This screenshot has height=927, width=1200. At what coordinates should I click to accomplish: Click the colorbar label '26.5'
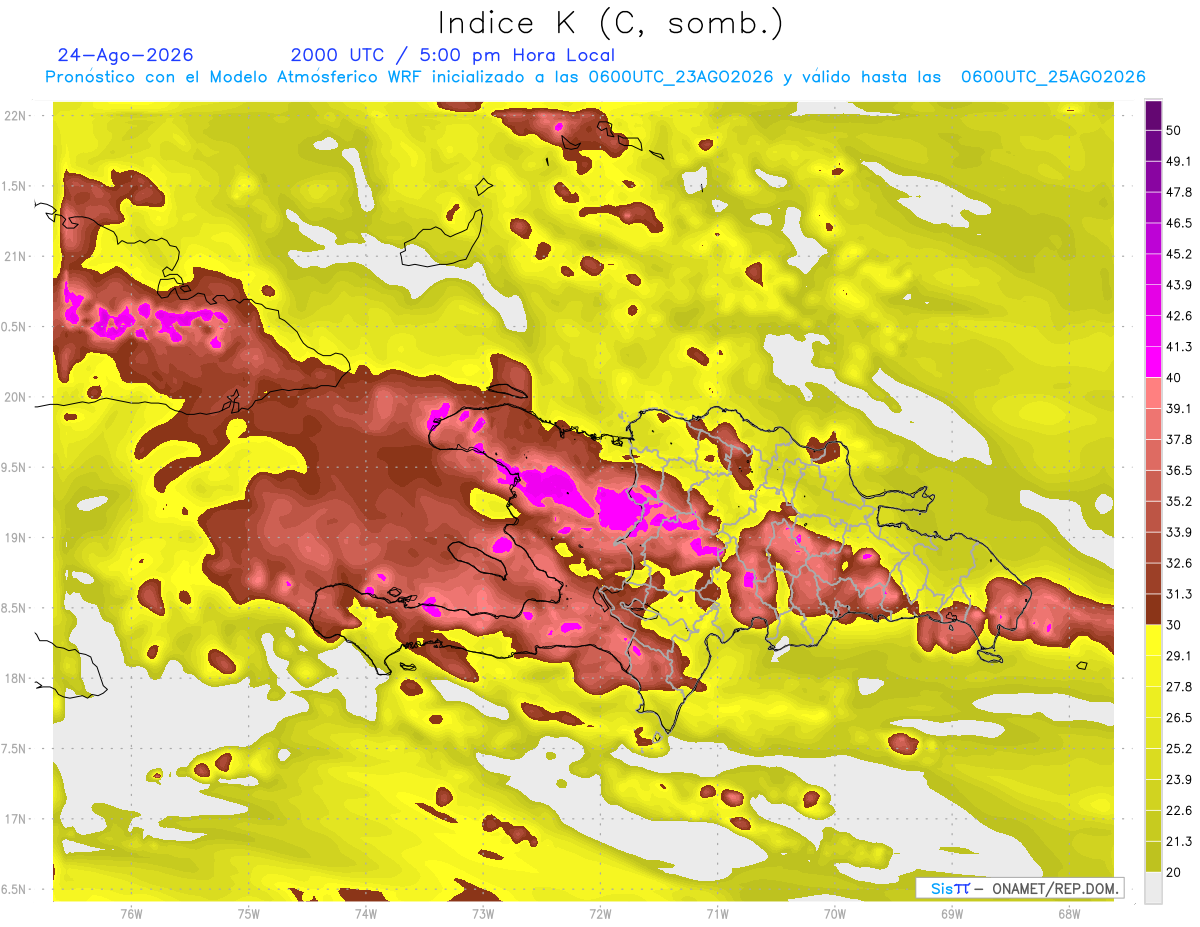point(1179,718)
